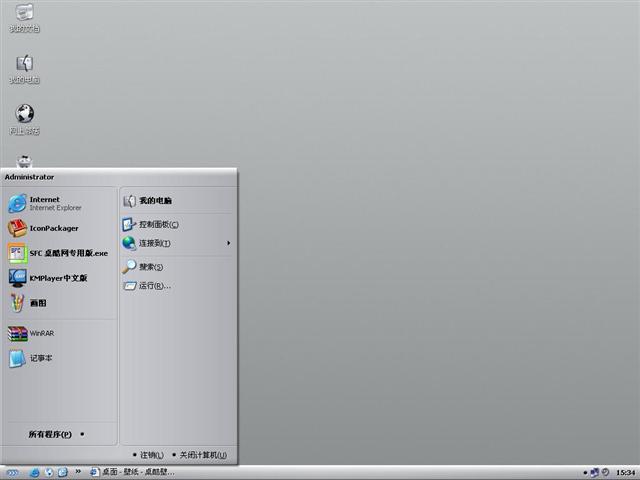Image resolution: width=640 pixels, height=480 pixels.
Task: Show hidden system tray icons
Action: 585,473
